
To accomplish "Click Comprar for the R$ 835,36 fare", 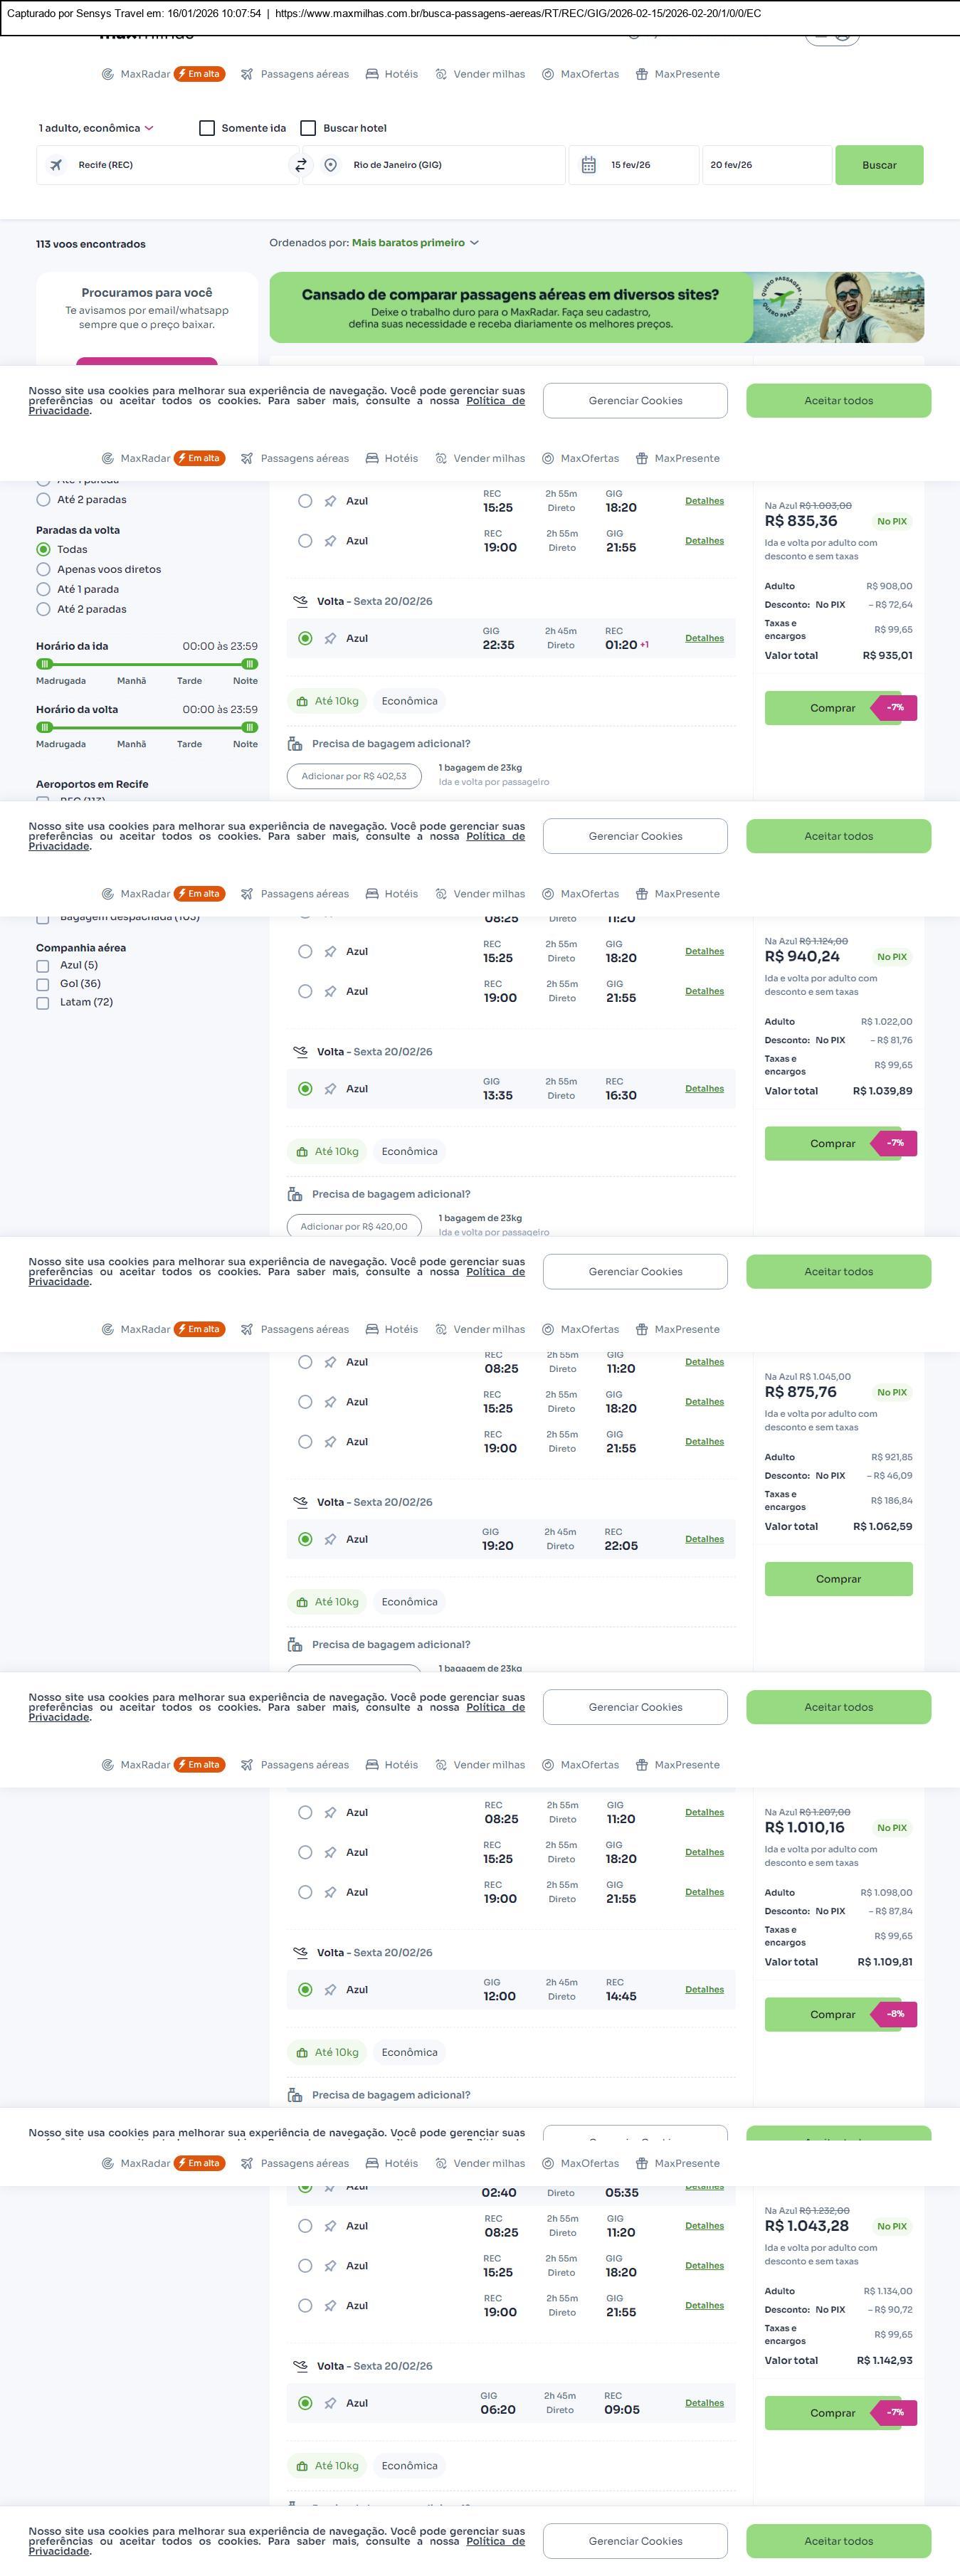I will (832, 708).
